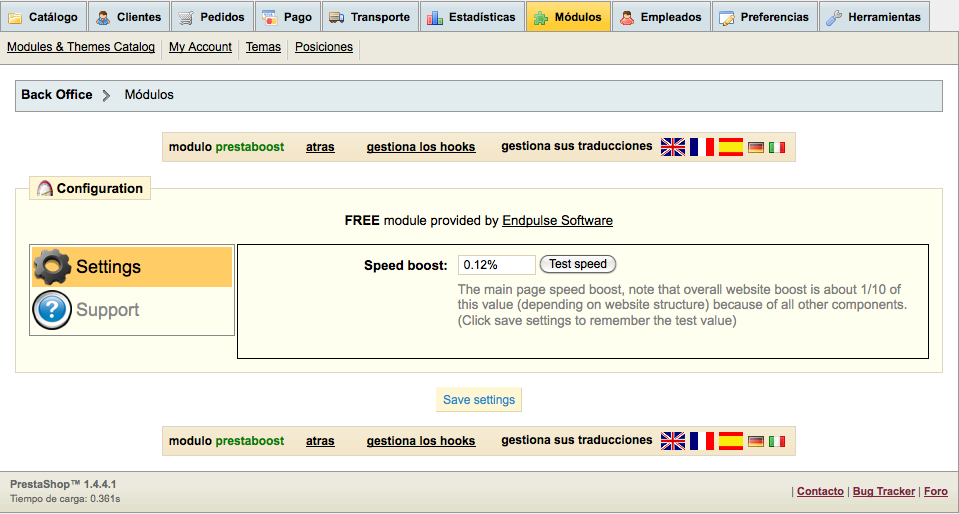Select Spanish flag in top translations bar

pos(730,147)
